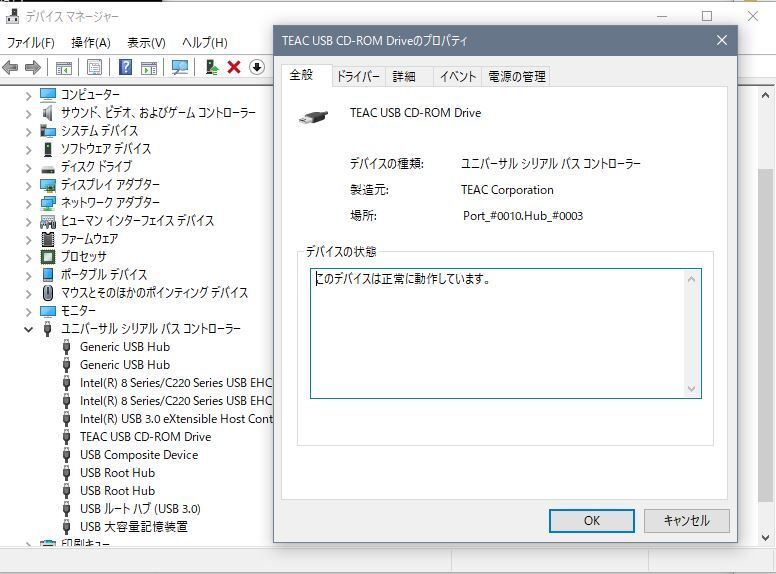Click the コンピューター monitor icon
Screen dimensions: 776x574
pos(48,95)
